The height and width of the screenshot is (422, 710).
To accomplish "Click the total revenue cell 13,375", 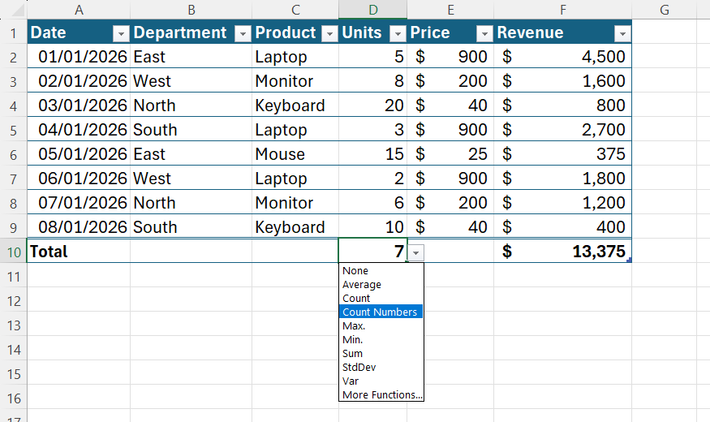I will pos(562,251).
